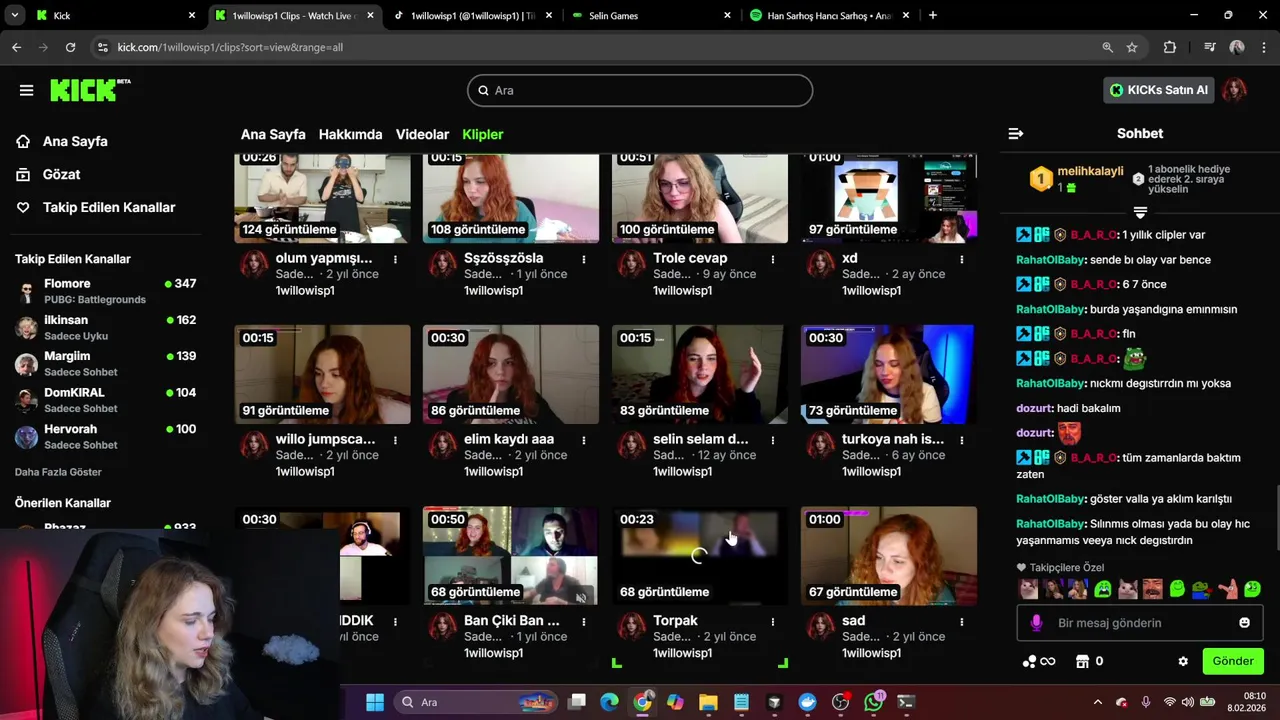Expand Daha Fazla Göster channels
Viewport: 1280px width, 720px height.
(58, 472)
